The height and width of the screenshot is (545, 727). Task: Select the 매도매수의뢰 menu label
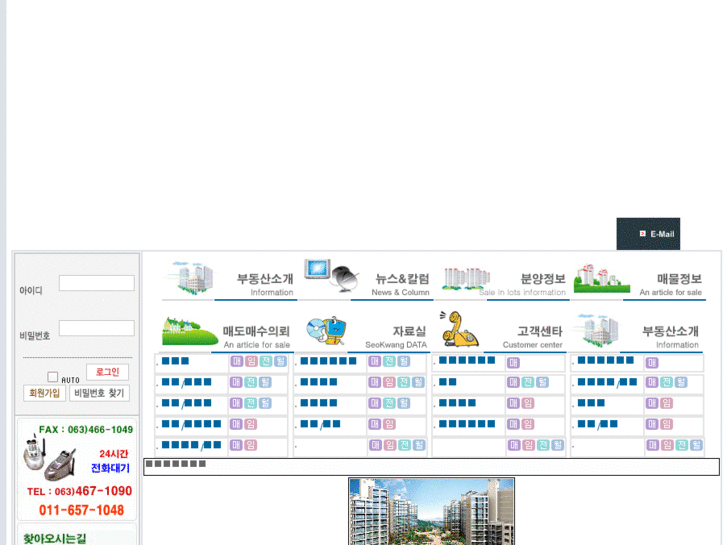coord(256,331)
